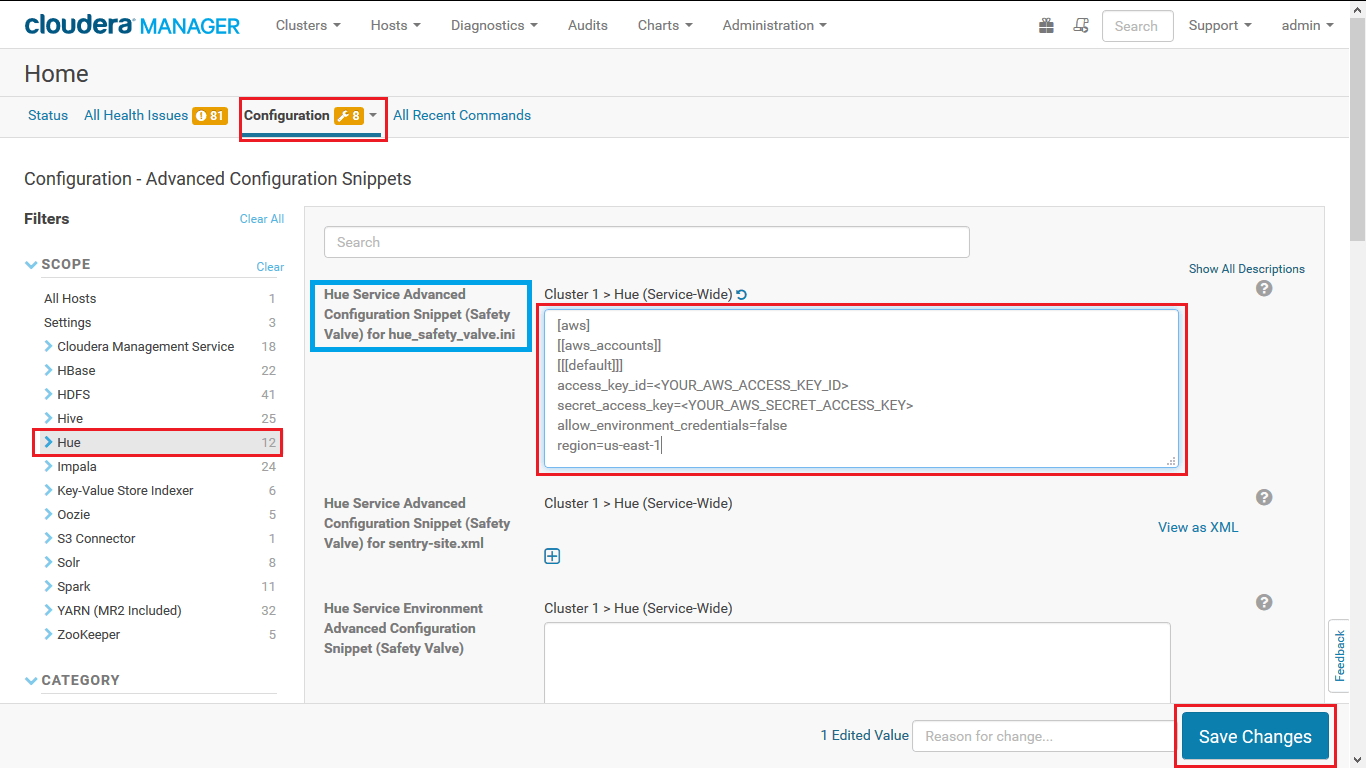
Task: Click View as XML link
Action: (x=1198, y=527)
